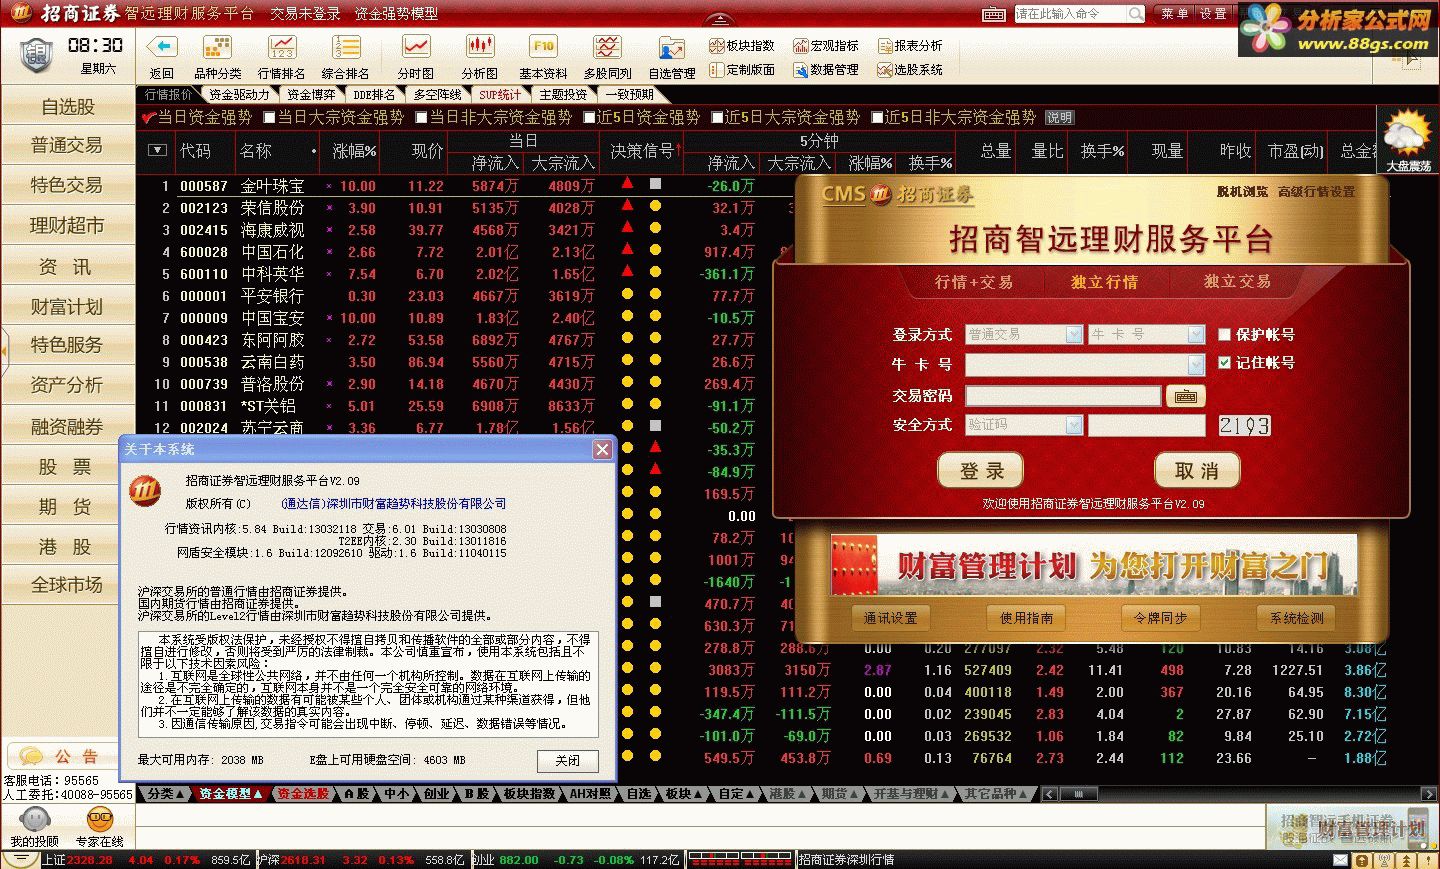Open 普通交易 in left sidebar
1440x869 pixels.
67,145
